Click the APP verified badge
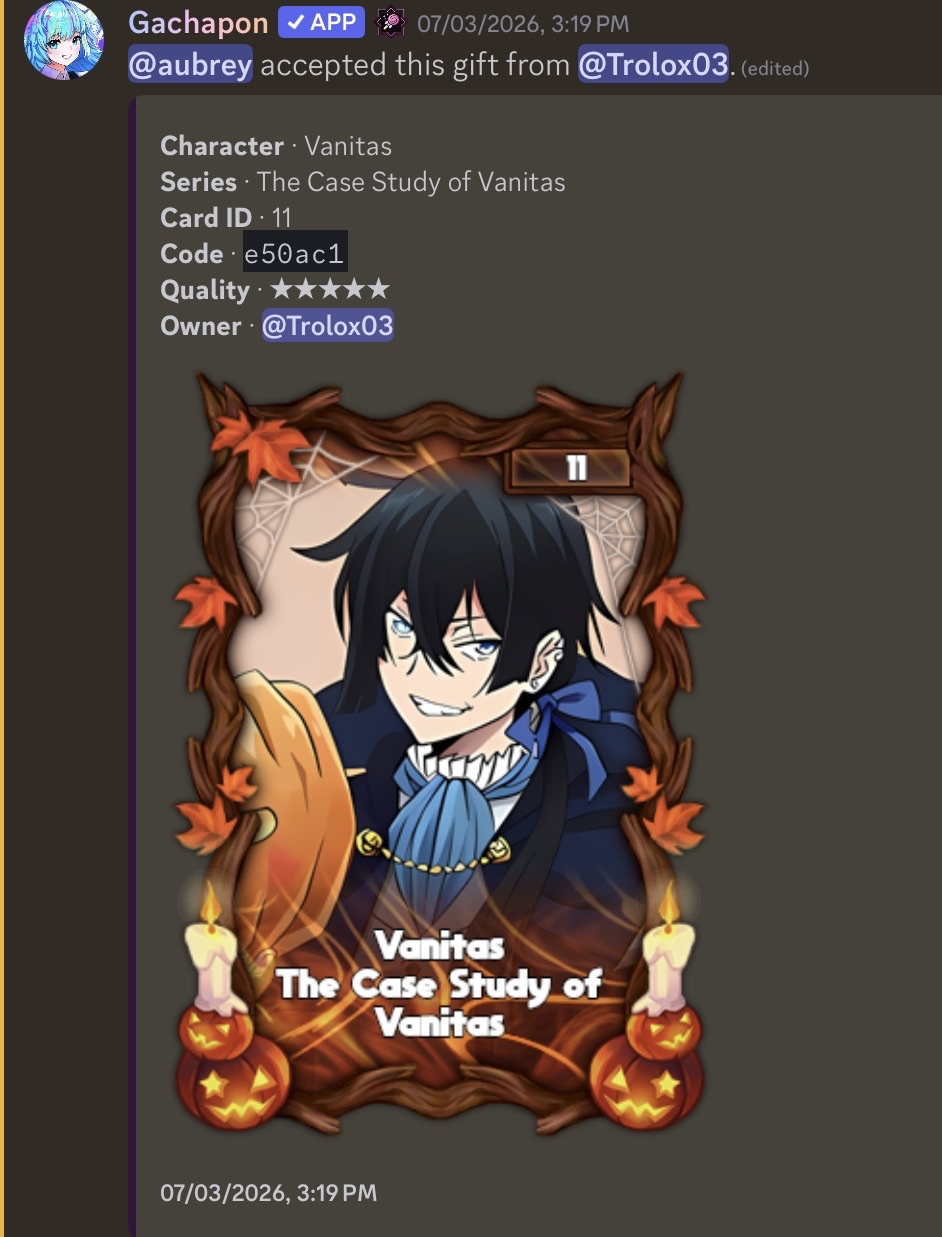The image size is (942, 1237). click(x=321, y=22)
